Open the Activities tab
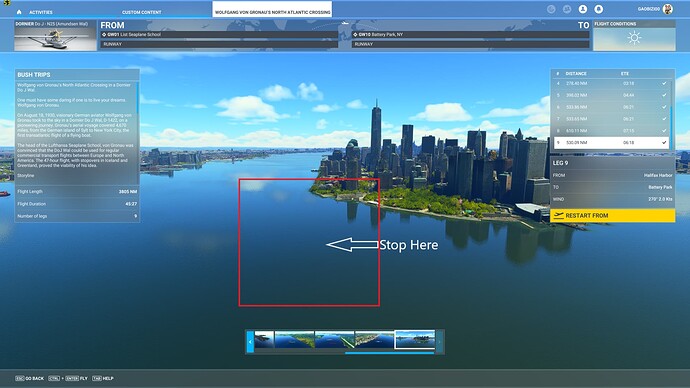Image resolution: width=690 pixels, height=388 pixels. click(x=41, y=12)
